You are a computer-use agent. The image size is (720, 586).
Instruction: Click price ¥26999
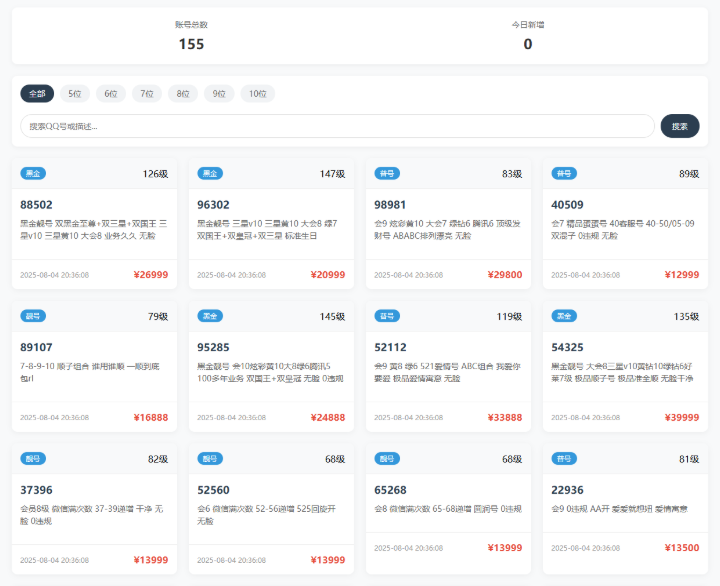tap(151, 275)
